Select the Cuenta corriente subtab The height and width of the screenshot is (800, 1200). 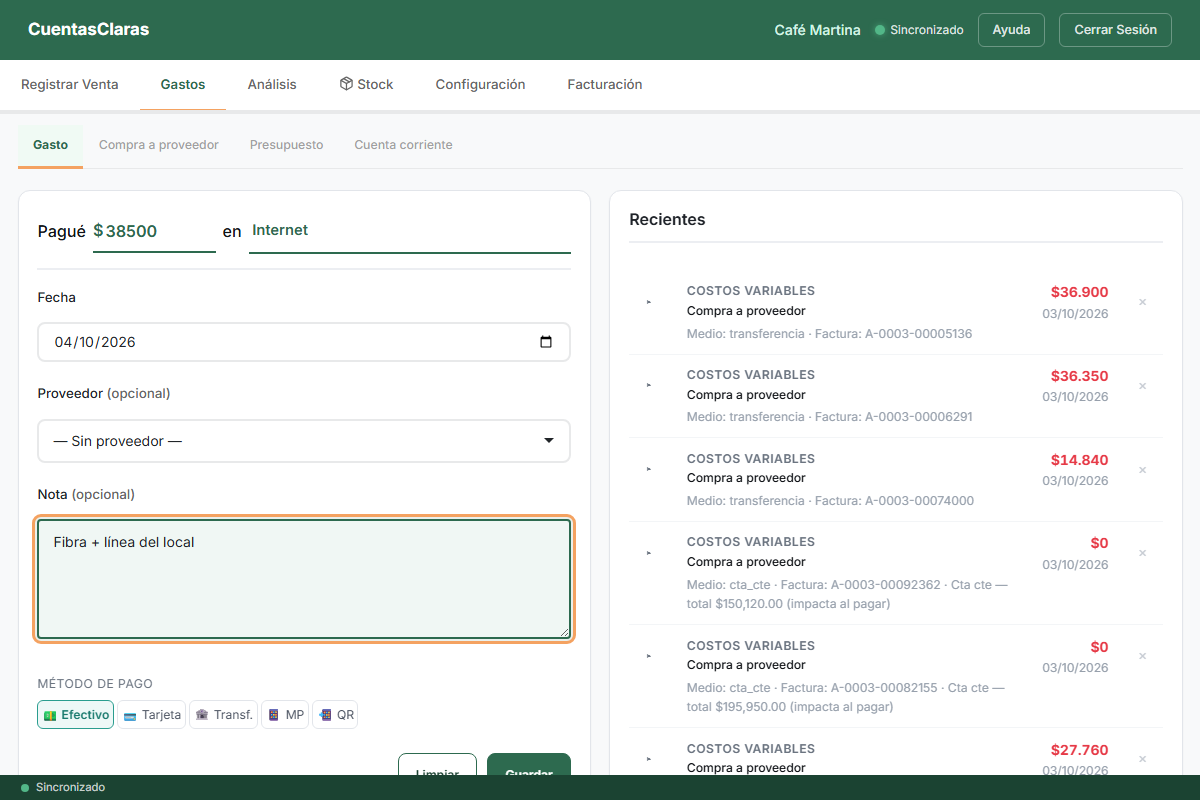pos(403,145)
